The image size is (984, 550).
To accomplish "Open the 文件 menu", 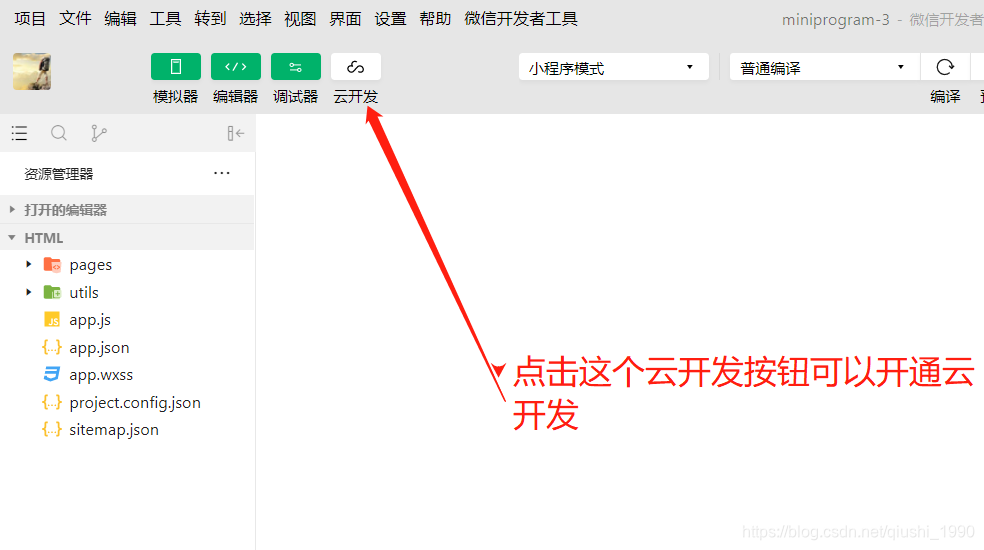I will coord(75,19).
